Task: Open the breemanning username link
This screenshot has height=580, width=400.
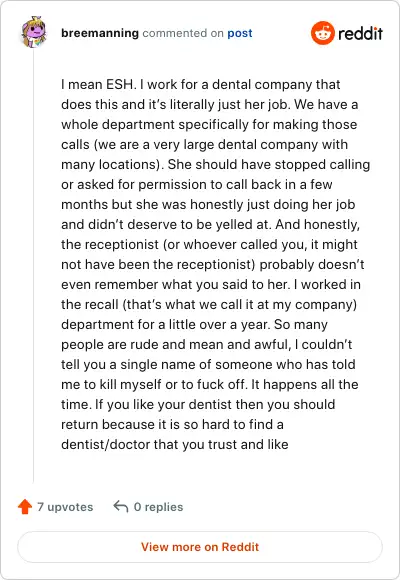Action: (100, 33)
